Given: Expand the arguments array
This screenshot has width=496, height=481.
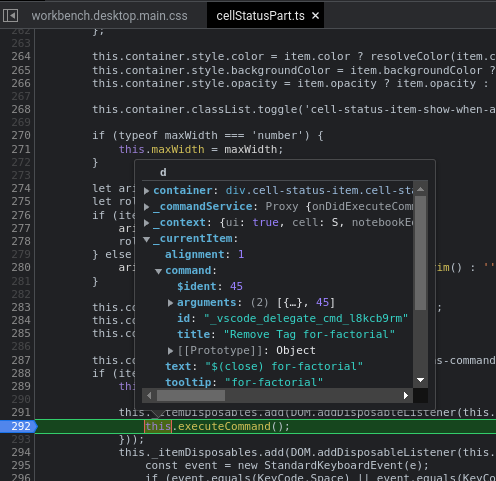Looking at the screenshot, I should coord(170,303).
